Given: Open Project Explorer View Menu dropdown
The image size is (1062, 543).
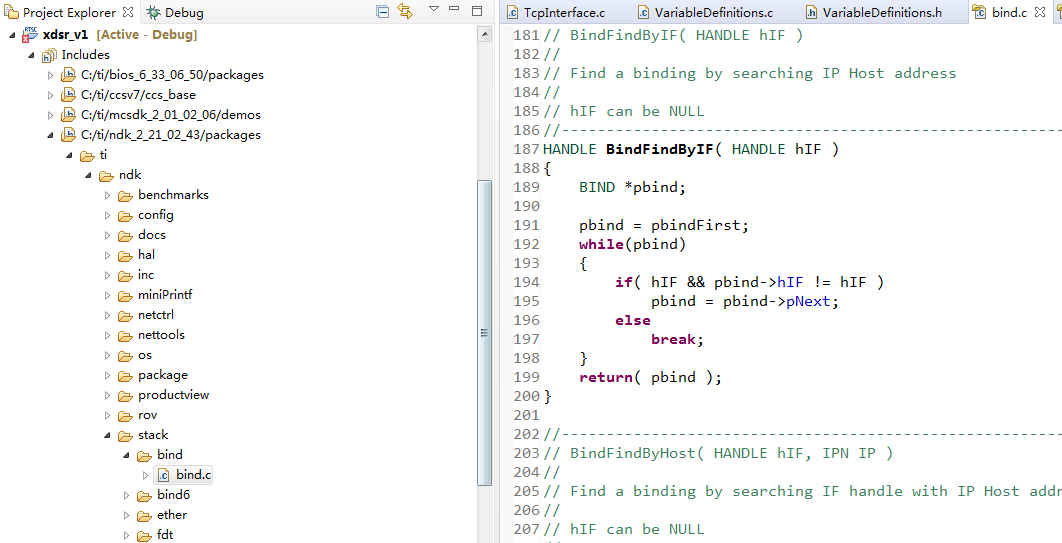Looking at the screenshot, I should (434, 9).
